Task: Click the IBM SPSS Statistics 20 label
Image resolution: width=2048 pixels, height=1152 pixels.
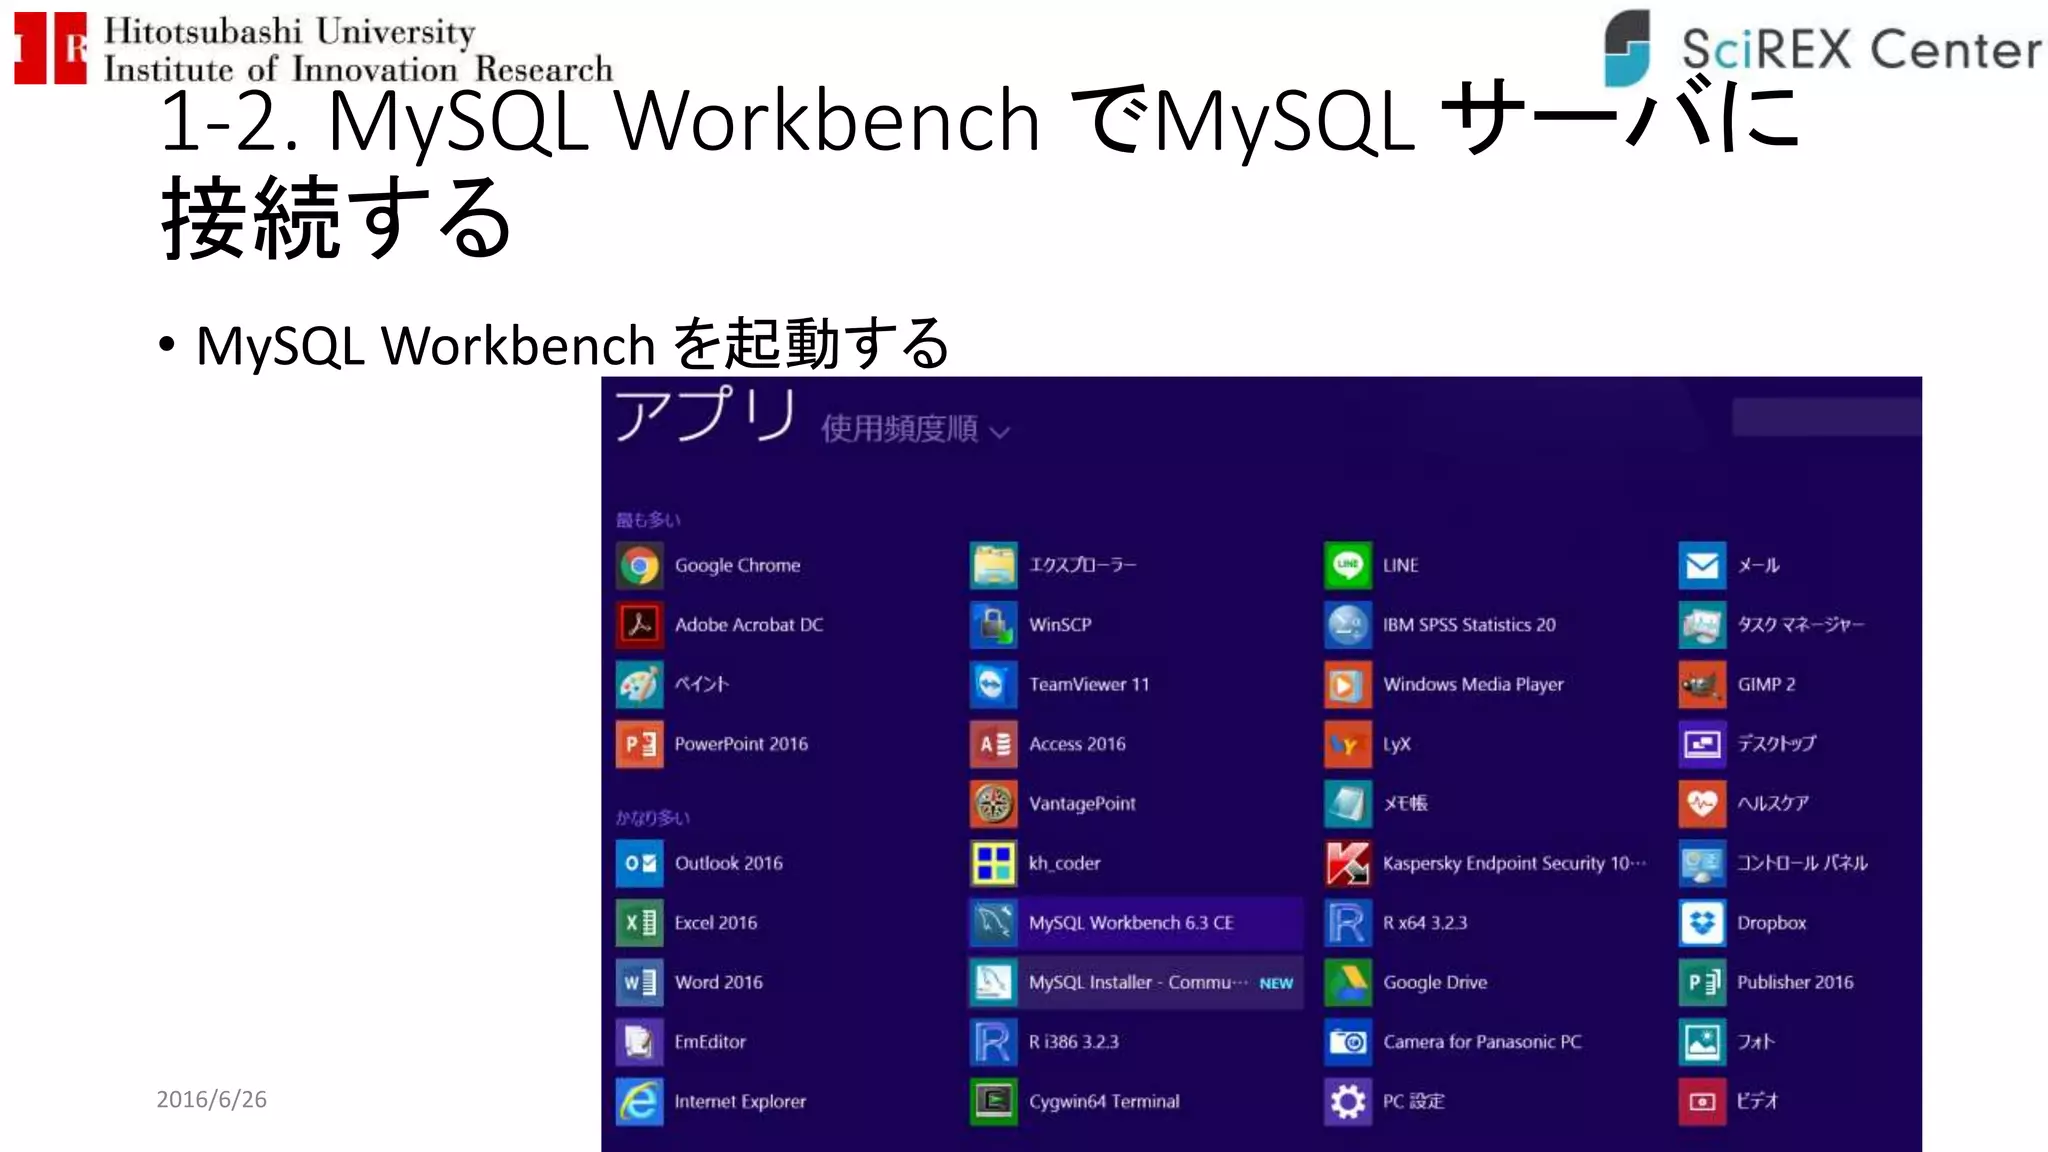Action: pos(1469,625)
